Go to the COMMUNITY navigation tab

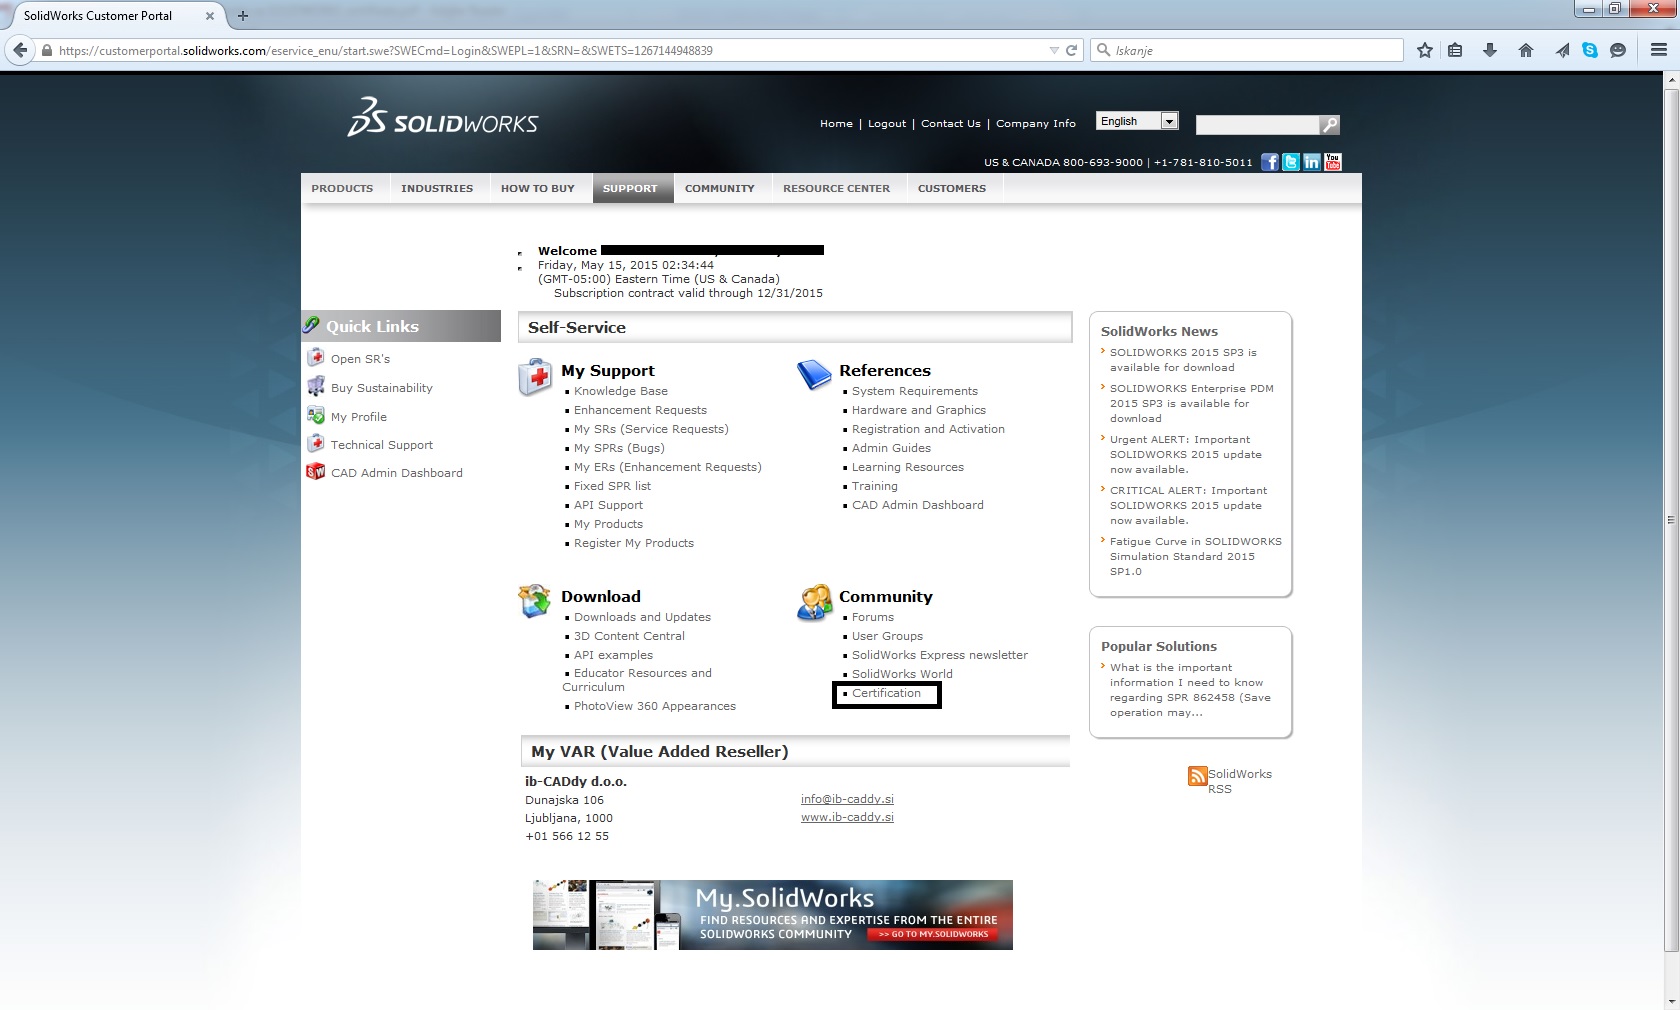point(719,188)
